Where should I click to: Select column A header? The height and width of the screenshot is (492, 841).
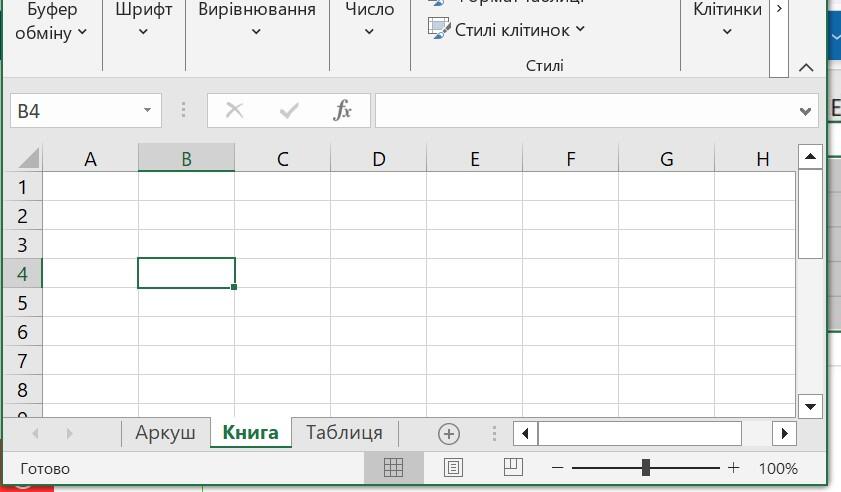90,159
